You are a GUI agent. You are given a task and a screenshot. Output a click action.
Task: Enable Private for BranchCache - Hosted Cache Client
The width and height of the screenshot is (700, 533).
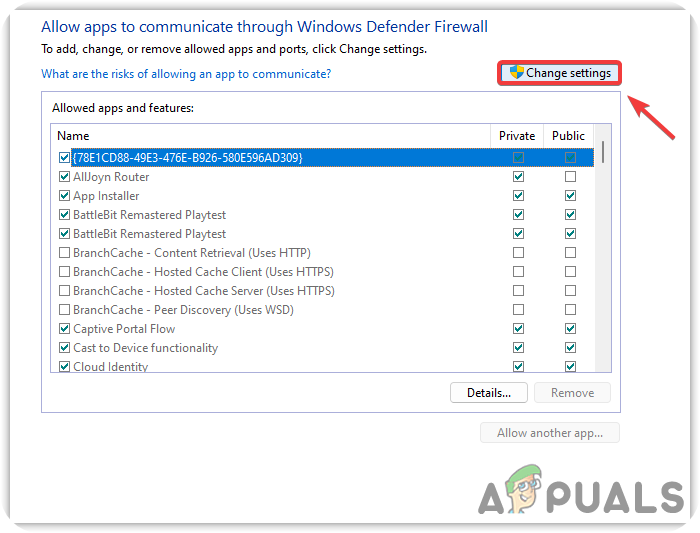coord(518,272)
